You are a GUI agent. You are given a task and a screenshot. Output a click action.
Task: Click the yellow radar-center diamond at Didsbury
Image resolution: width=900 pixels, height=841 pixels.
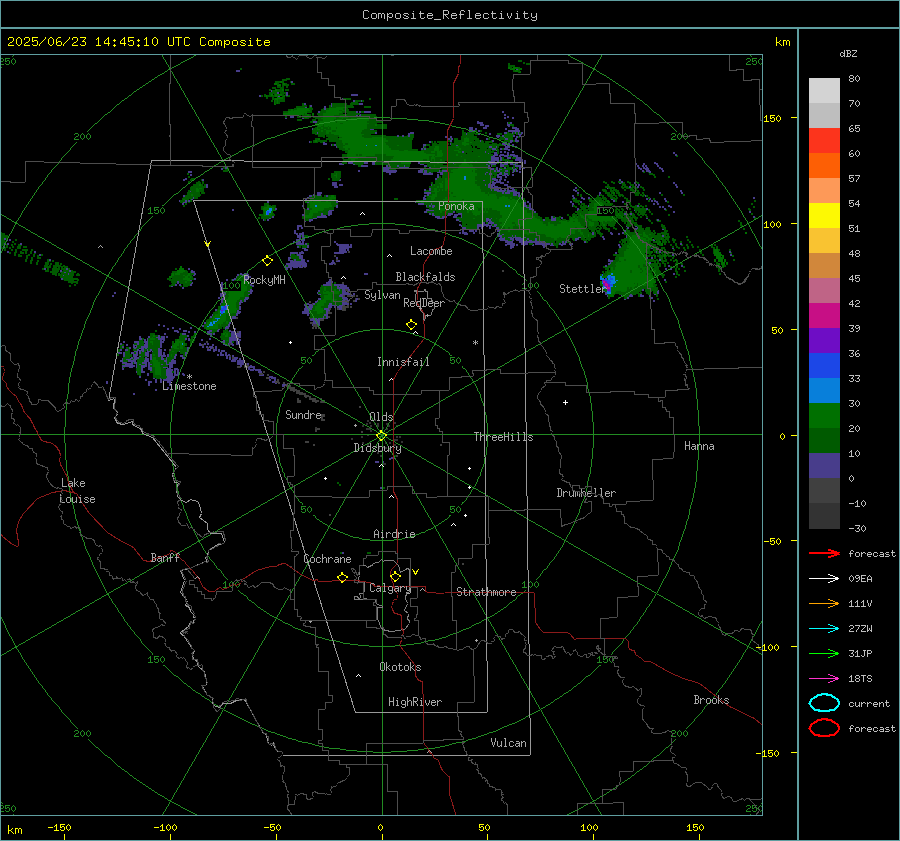(x=381, y=436)
